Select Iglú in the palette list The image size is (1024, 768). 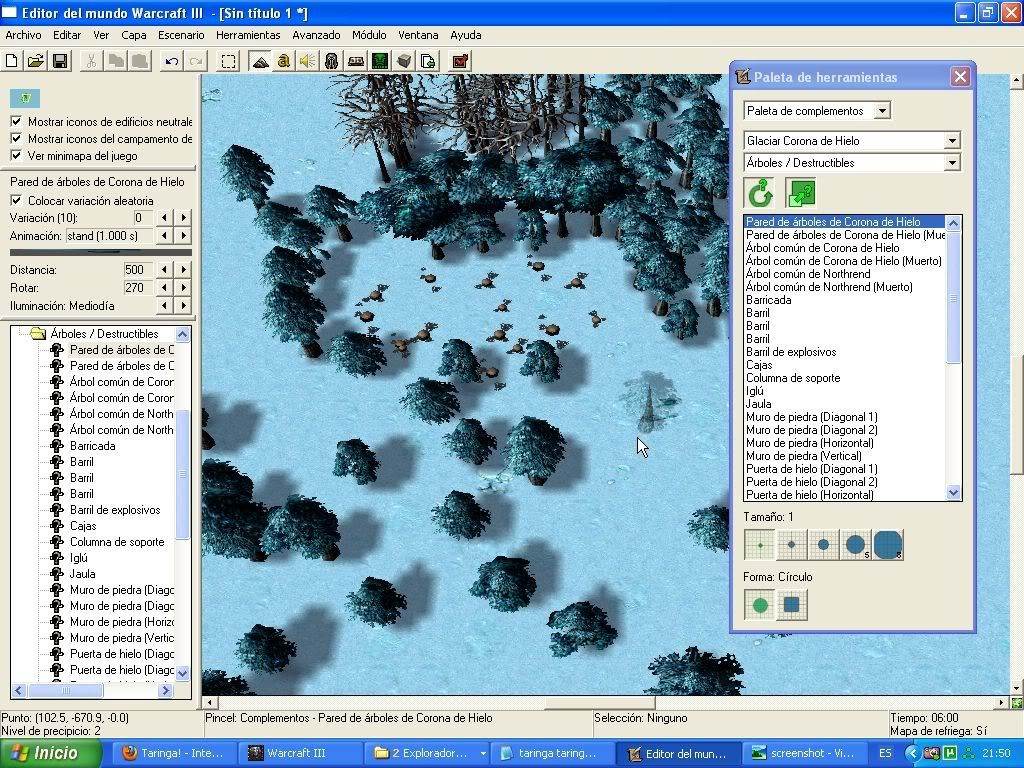pos(755,391)
